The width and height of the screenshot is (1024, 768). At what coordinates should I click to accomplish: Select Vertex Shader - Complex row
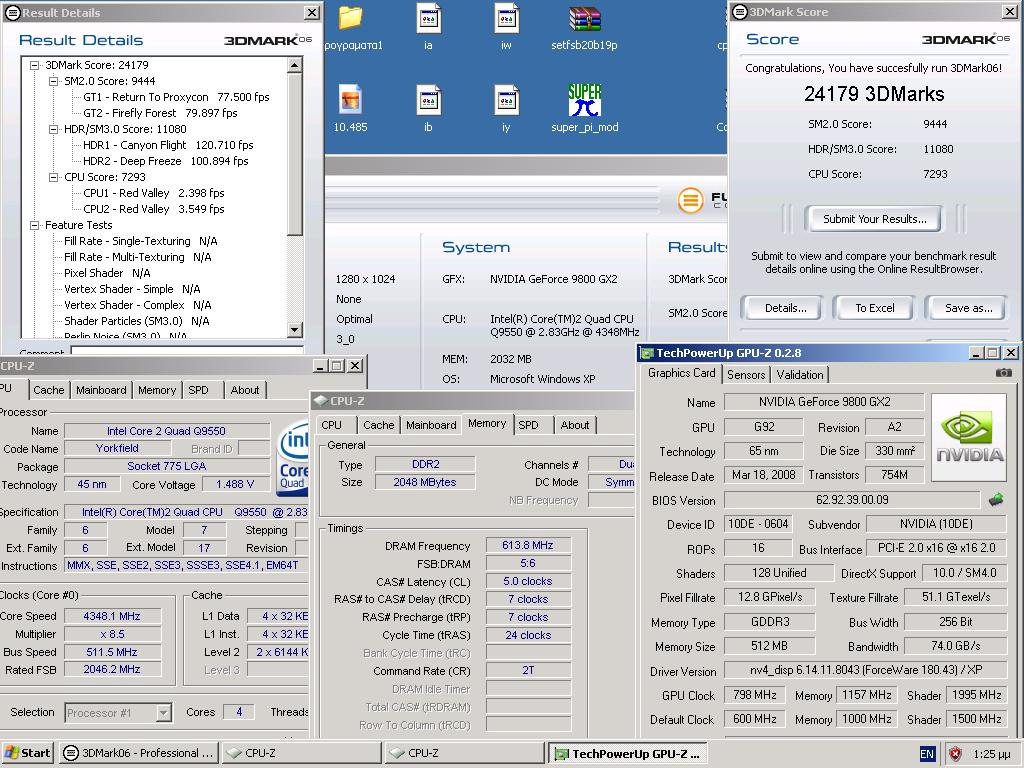137,305
